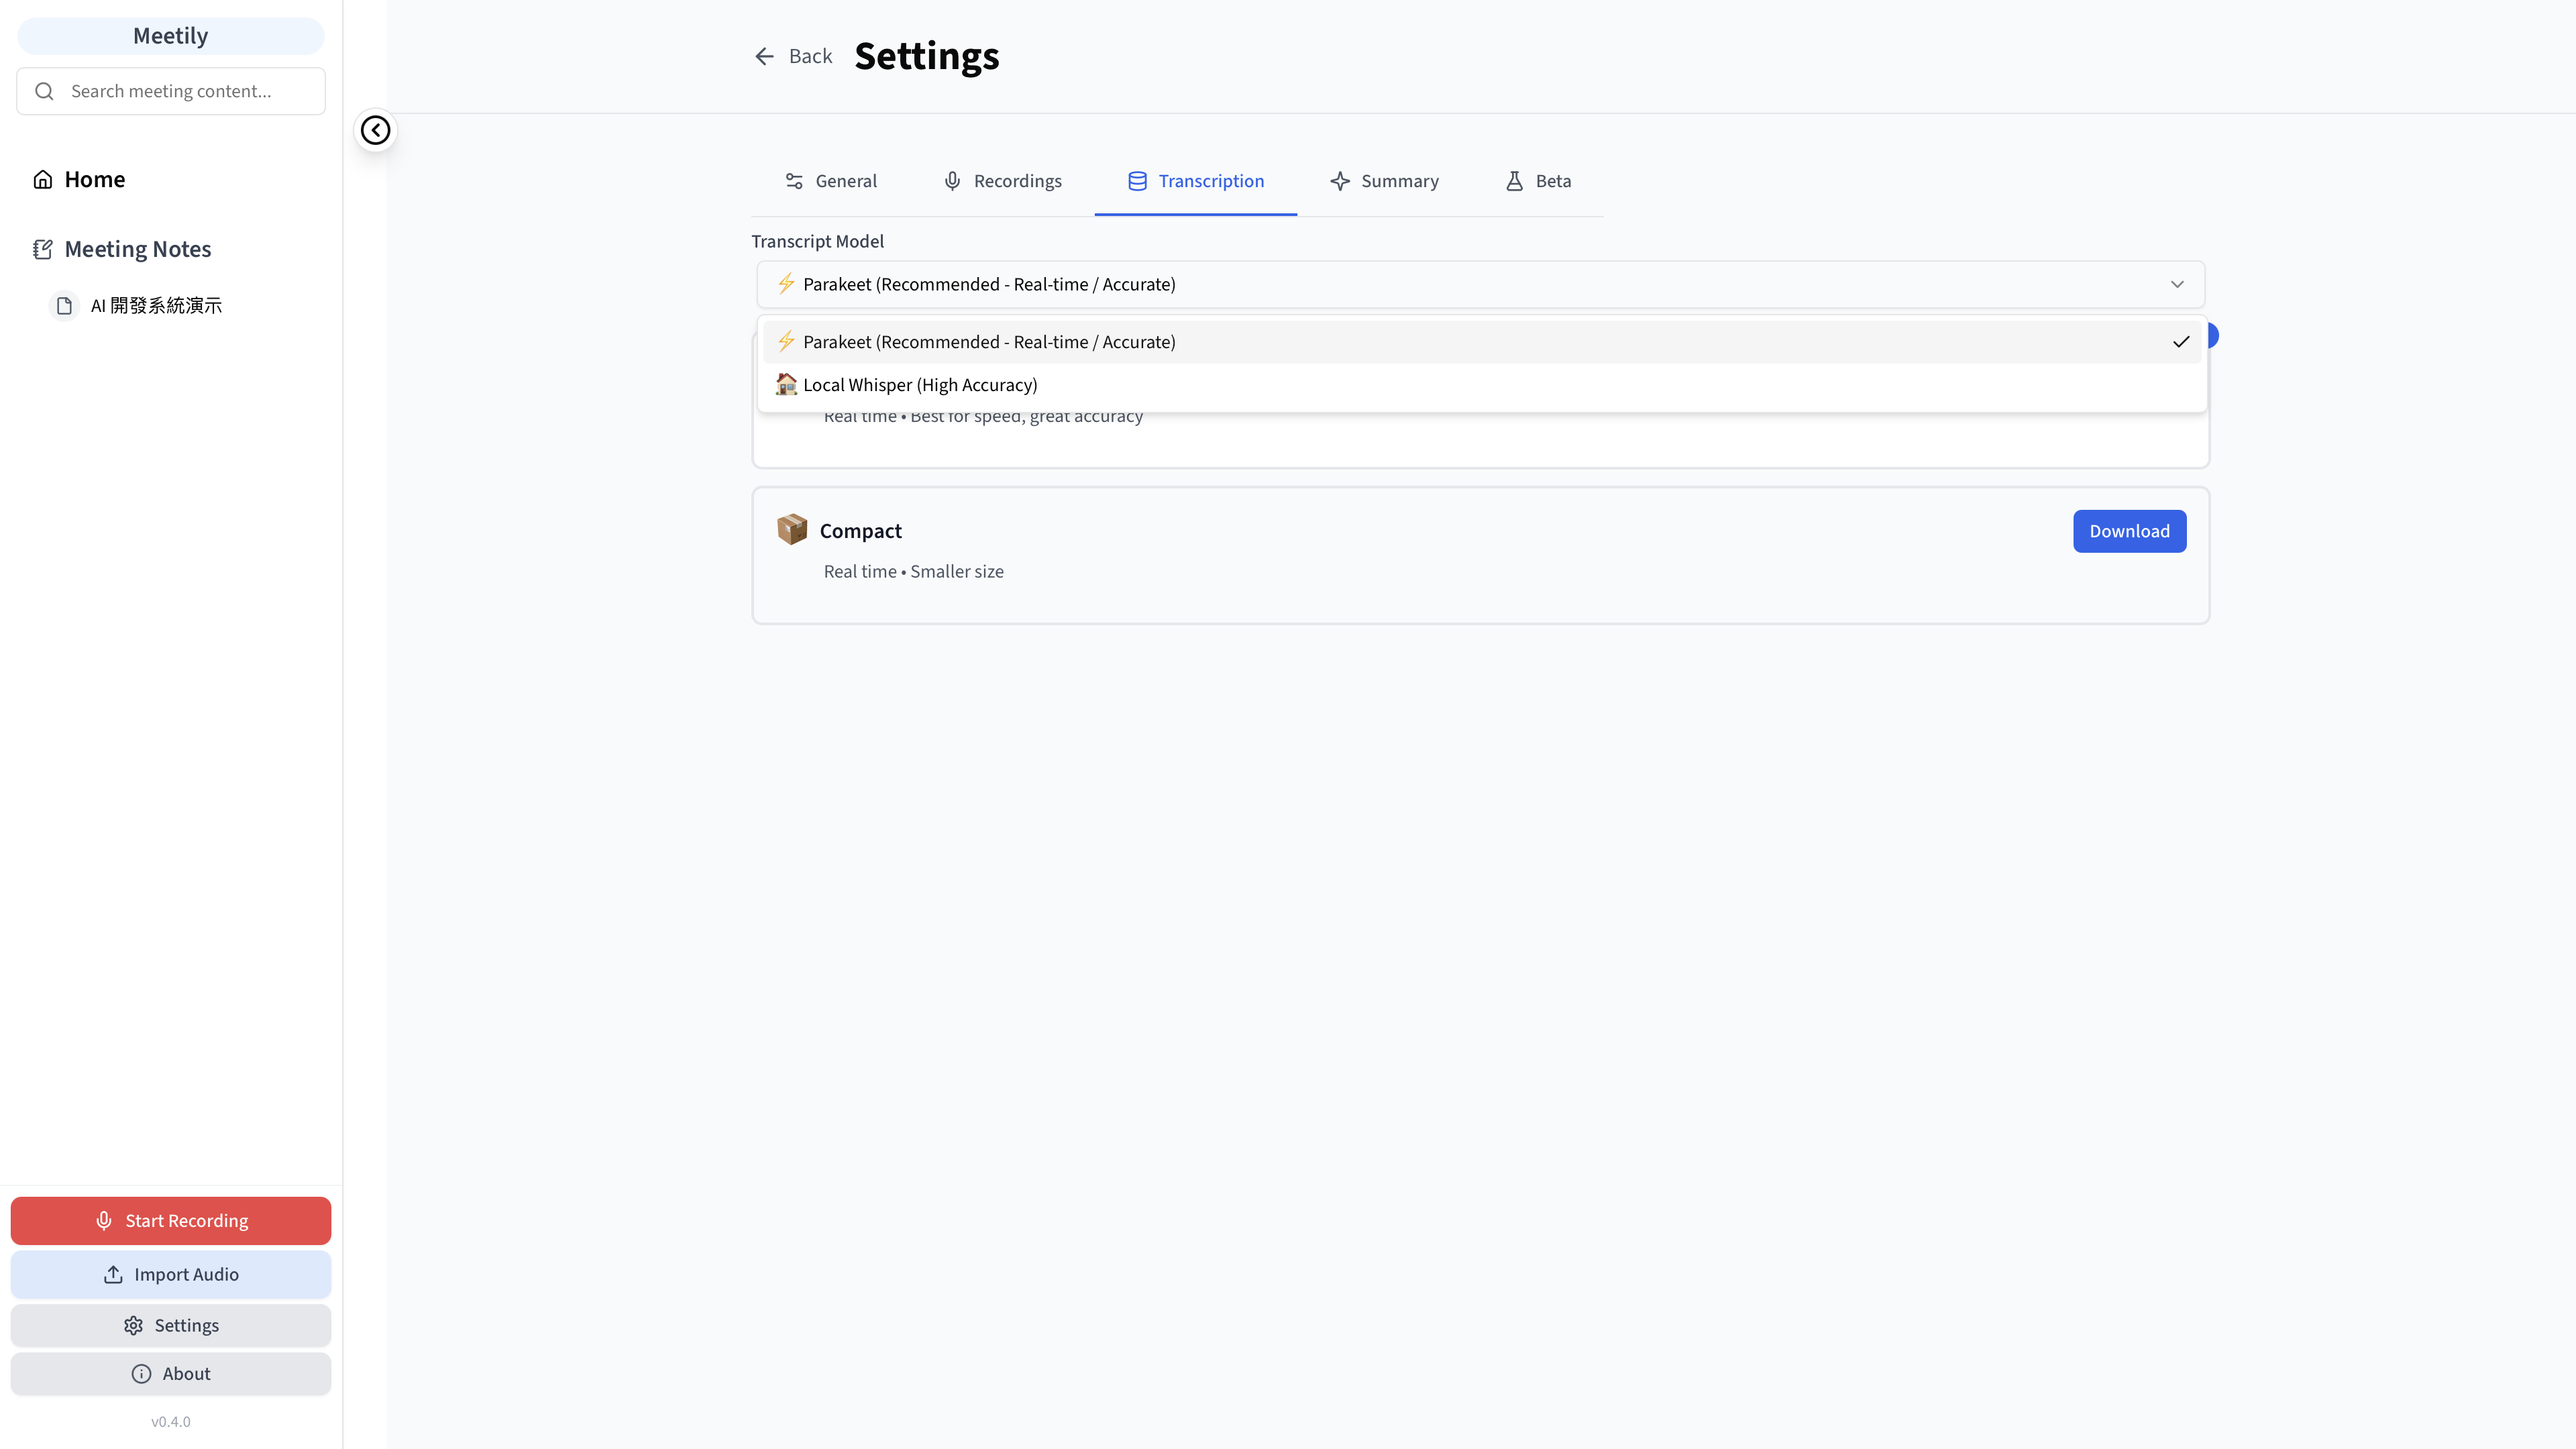Click the Meeting Notes notepad icon
Image resolution: width=2576 pixels, height=1449 pixels.
coord(43,249)
